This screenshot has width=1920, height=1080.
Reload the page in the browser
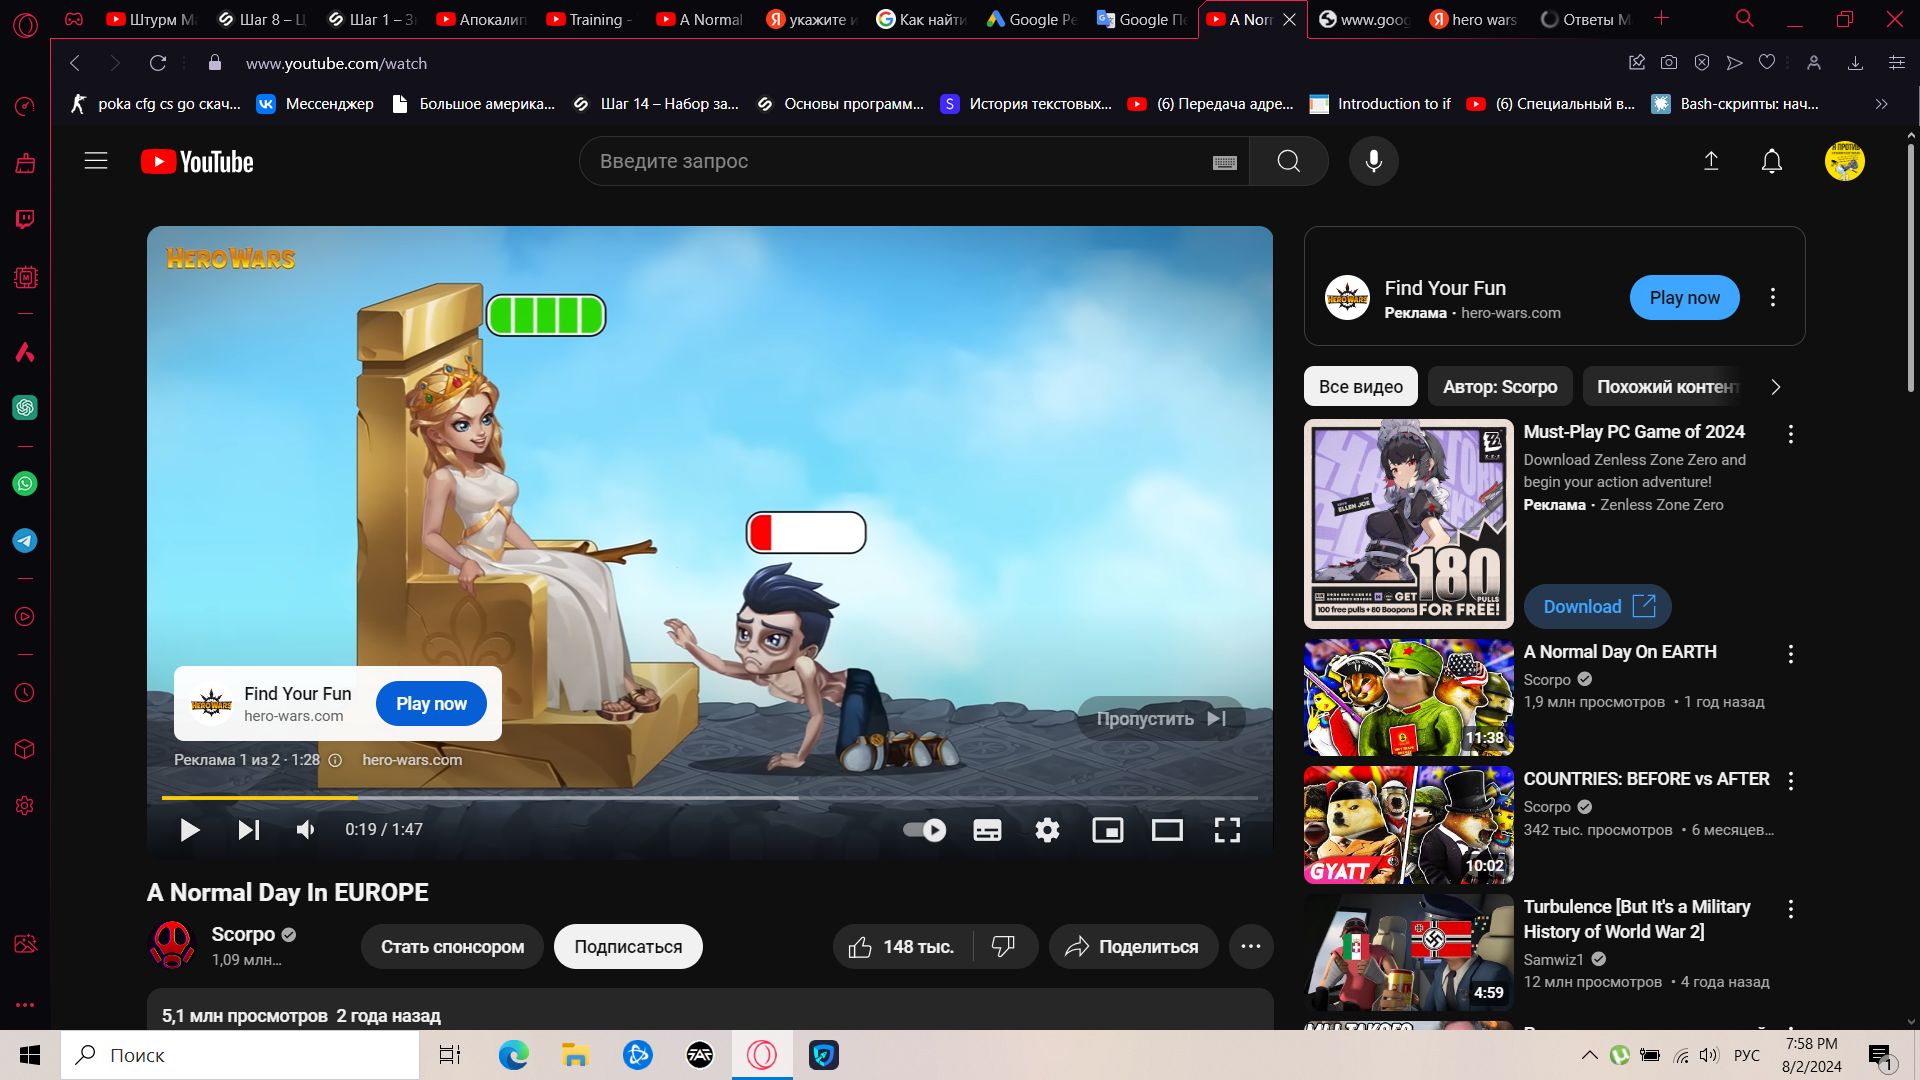[158, 63]
